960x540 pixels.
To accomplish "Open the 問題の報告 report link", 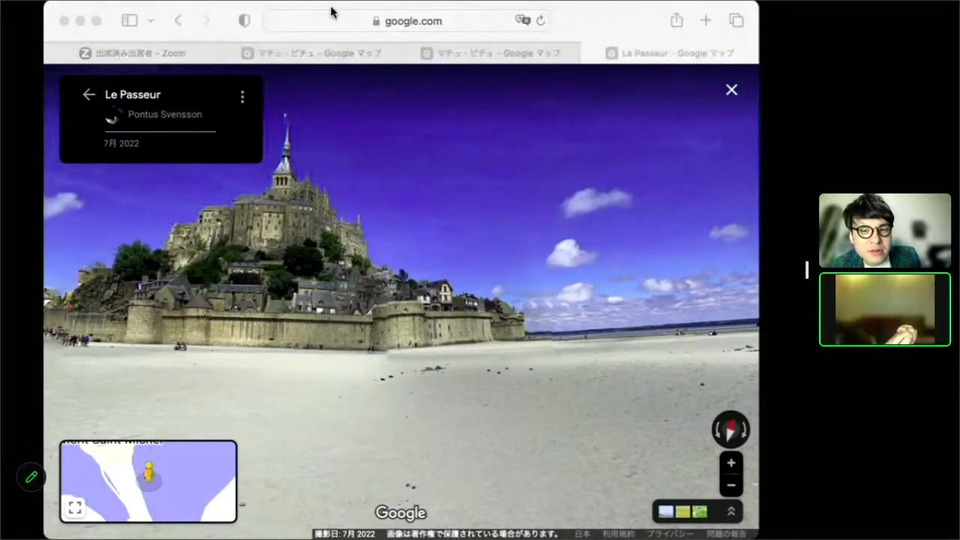I will (727, 534).
